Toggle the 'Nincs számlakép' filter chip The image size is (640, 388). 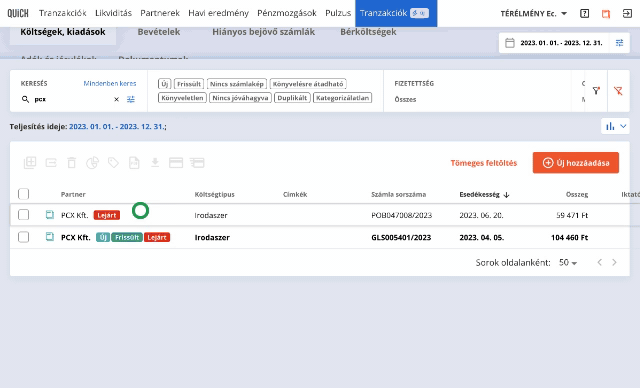click(x=237, y=84)
